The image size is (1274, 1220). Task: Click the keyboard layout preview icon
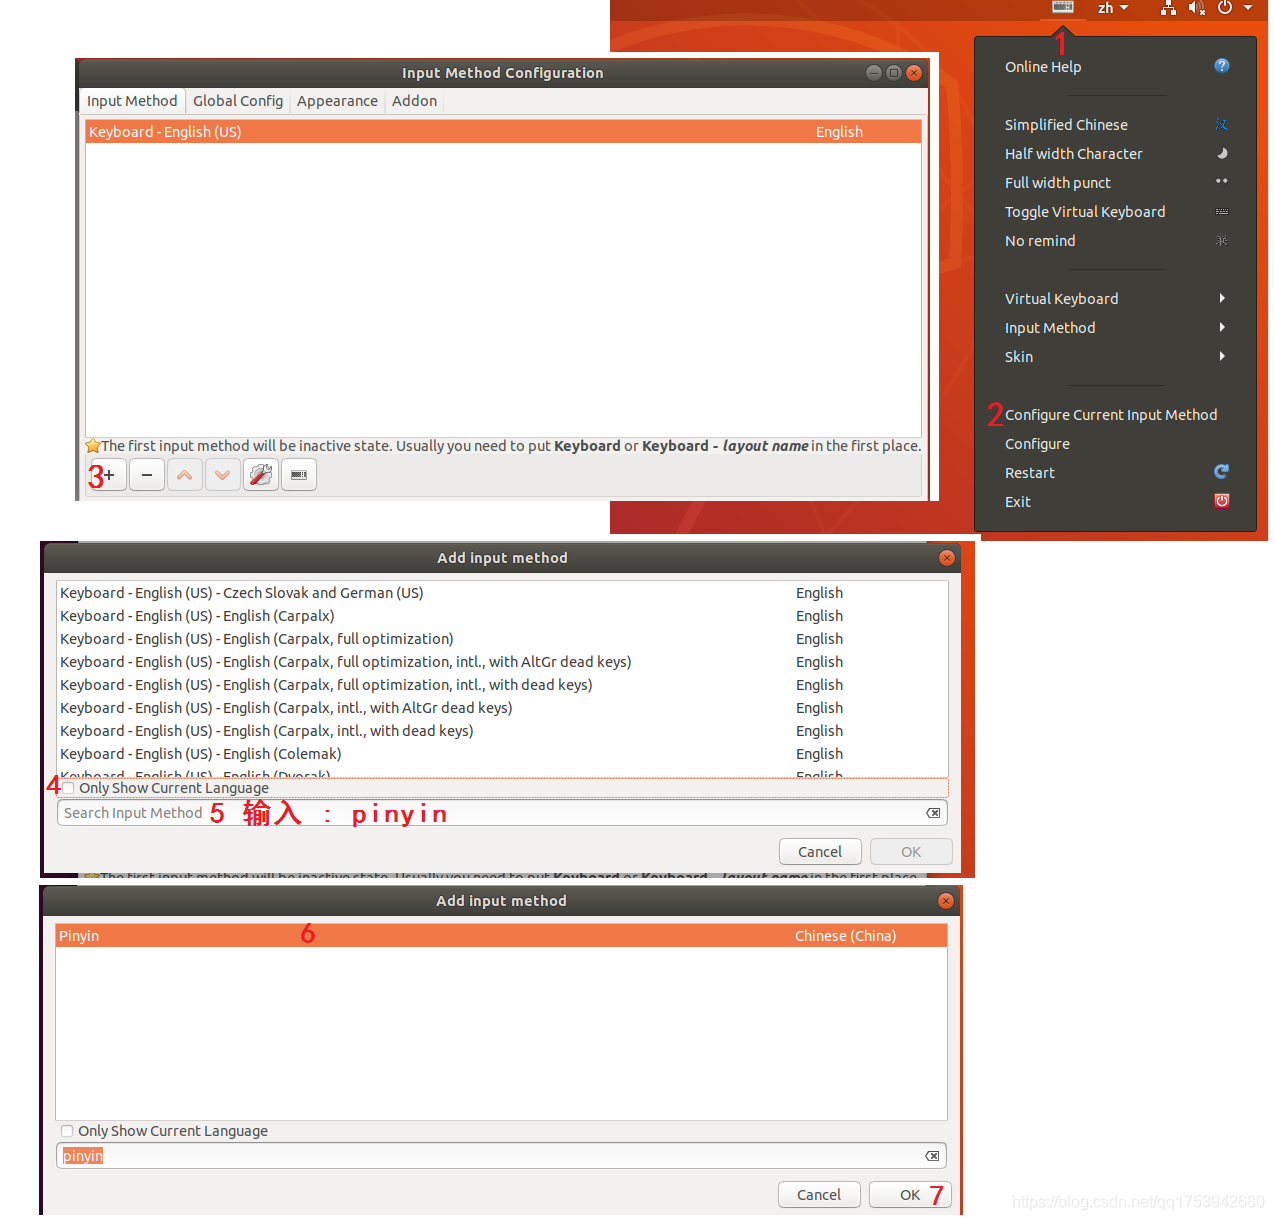(x=298, y=474)
